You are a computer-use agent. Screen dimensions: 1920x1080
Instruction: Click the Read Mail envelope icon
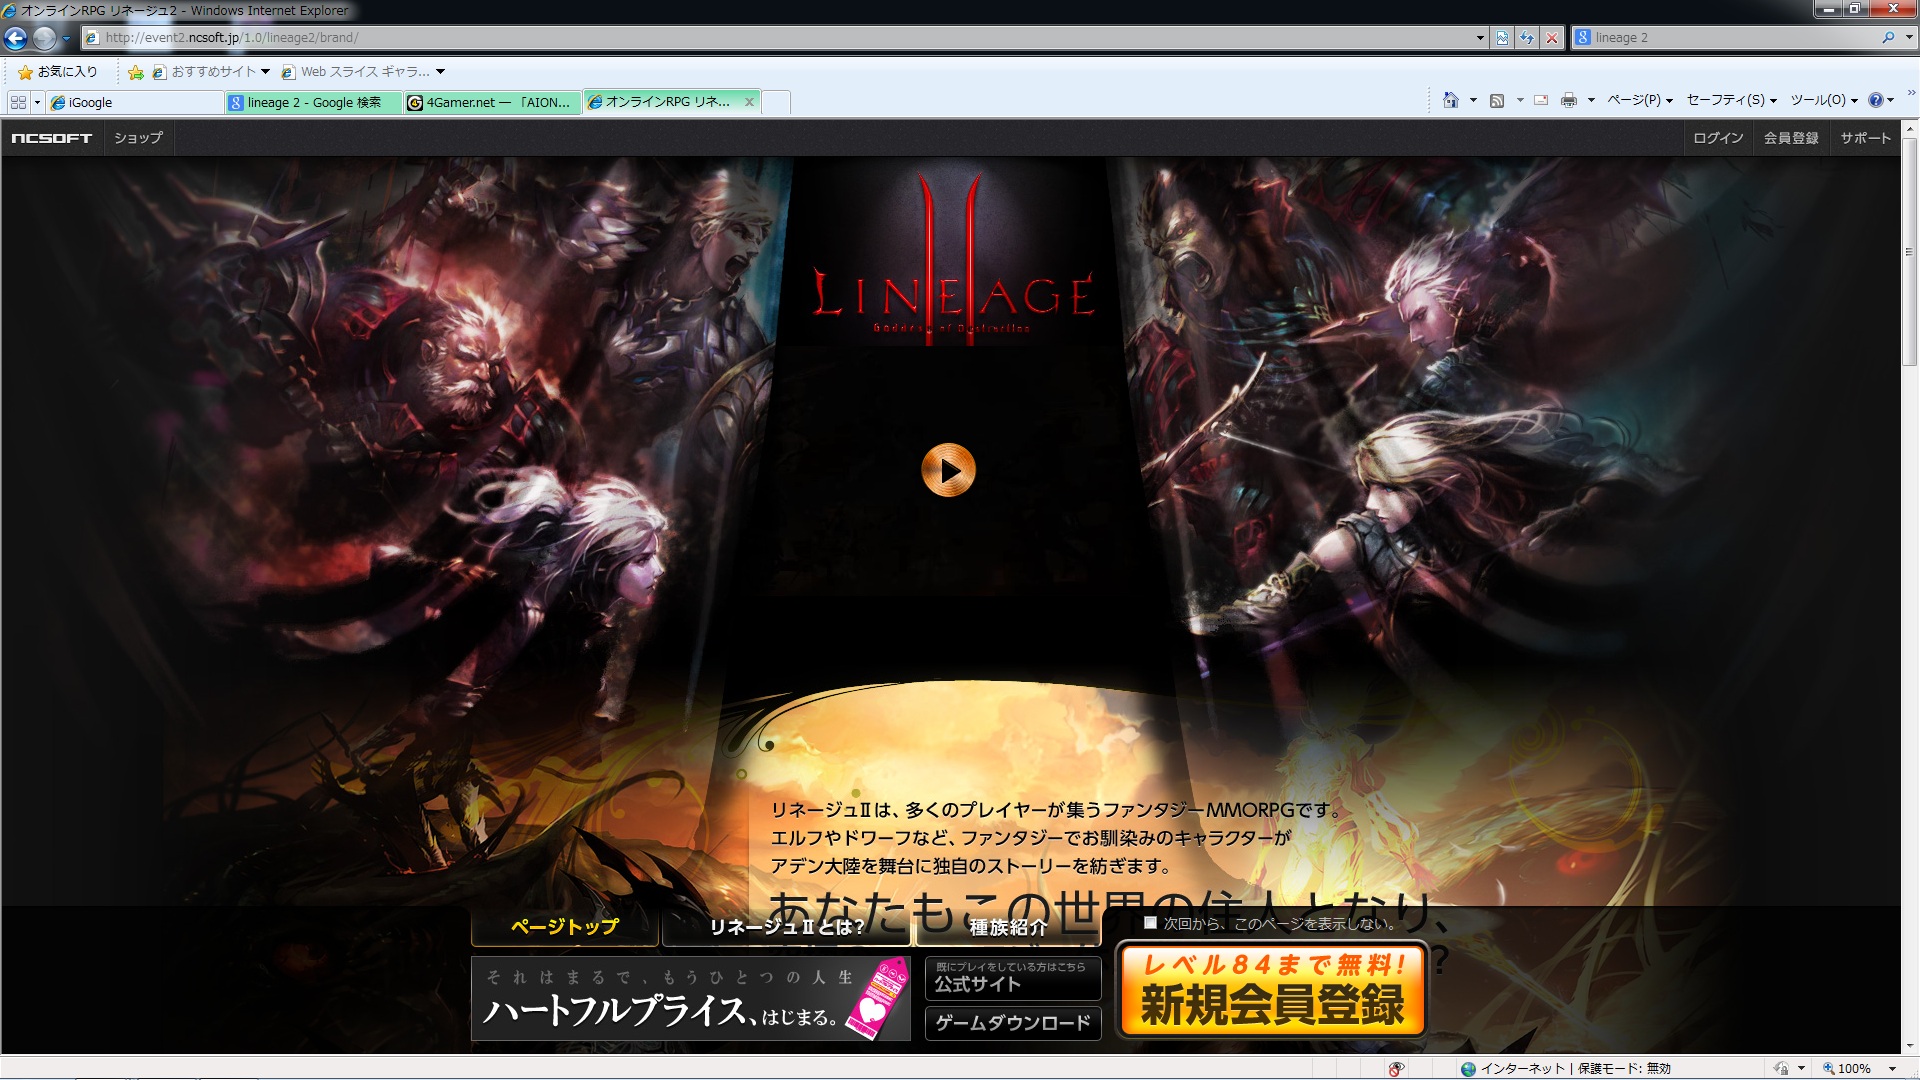tap(1541, 100)
